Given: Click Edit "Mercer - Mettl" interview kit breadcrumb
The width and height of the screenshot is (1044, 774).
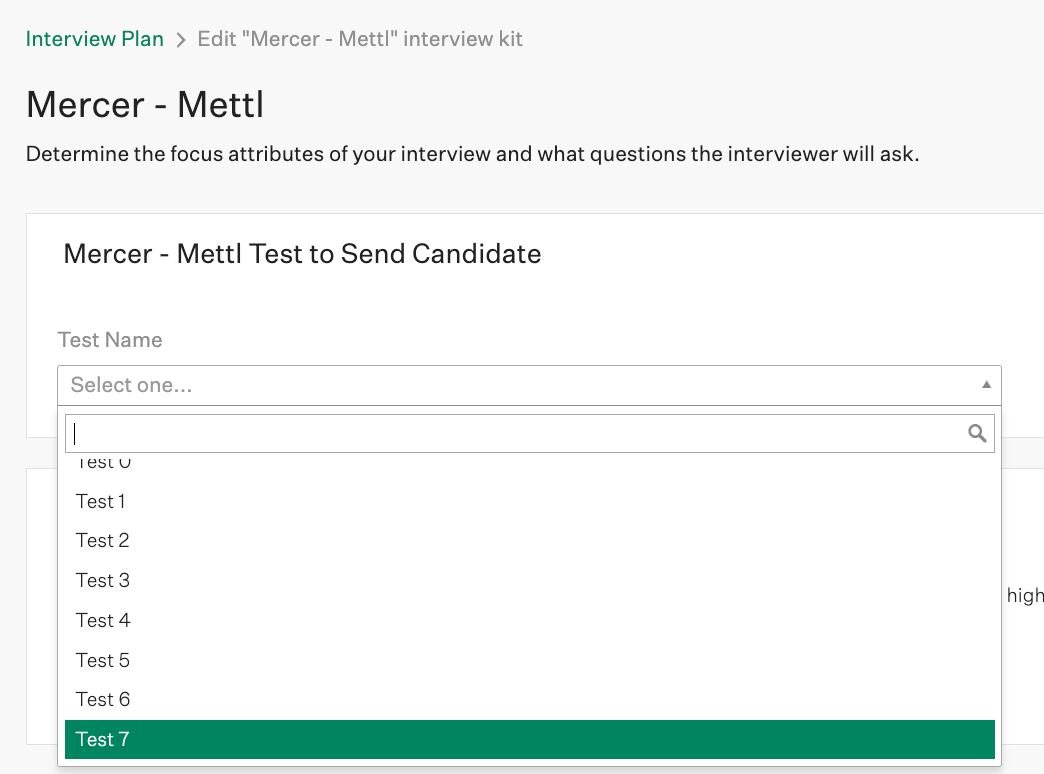Looking at the screenshot, I should click(x=360, y=39).
